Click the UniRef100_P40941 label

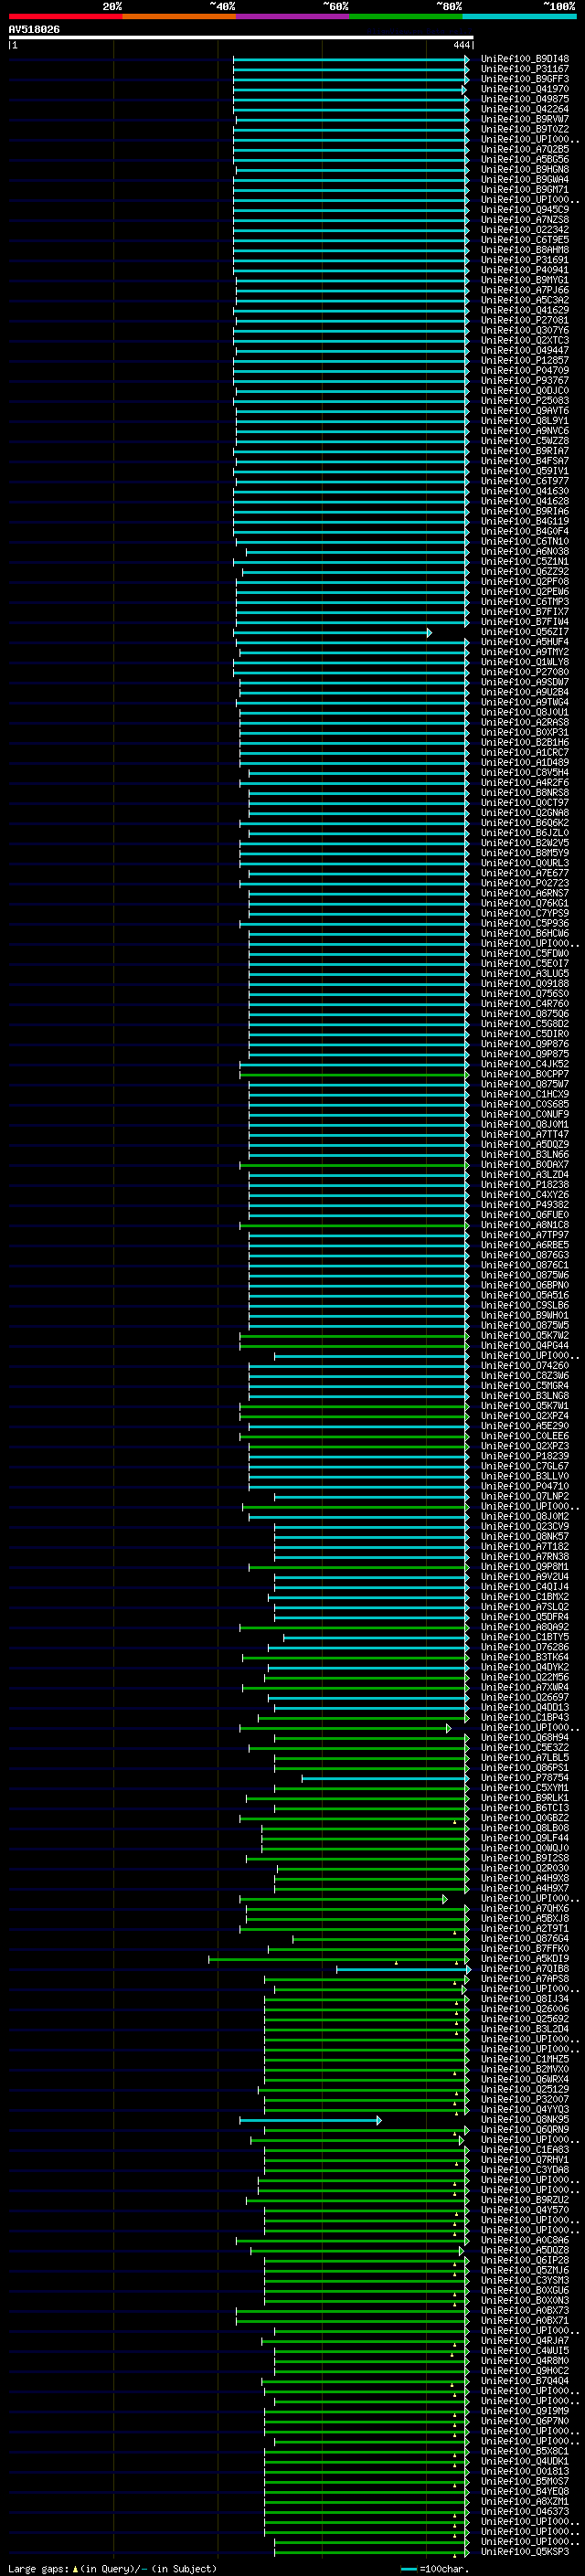click(525, 270)
